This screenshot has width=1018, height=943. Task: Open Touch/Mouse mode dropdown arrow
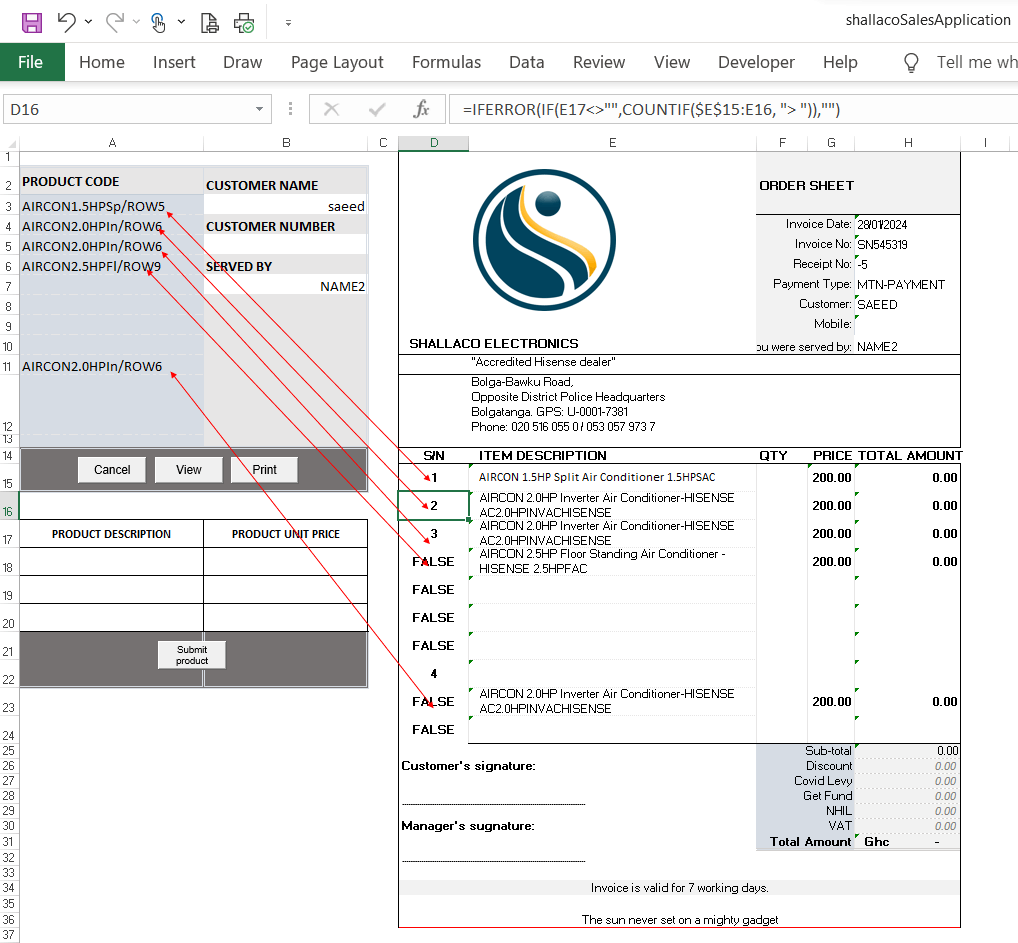coord(181,22)
